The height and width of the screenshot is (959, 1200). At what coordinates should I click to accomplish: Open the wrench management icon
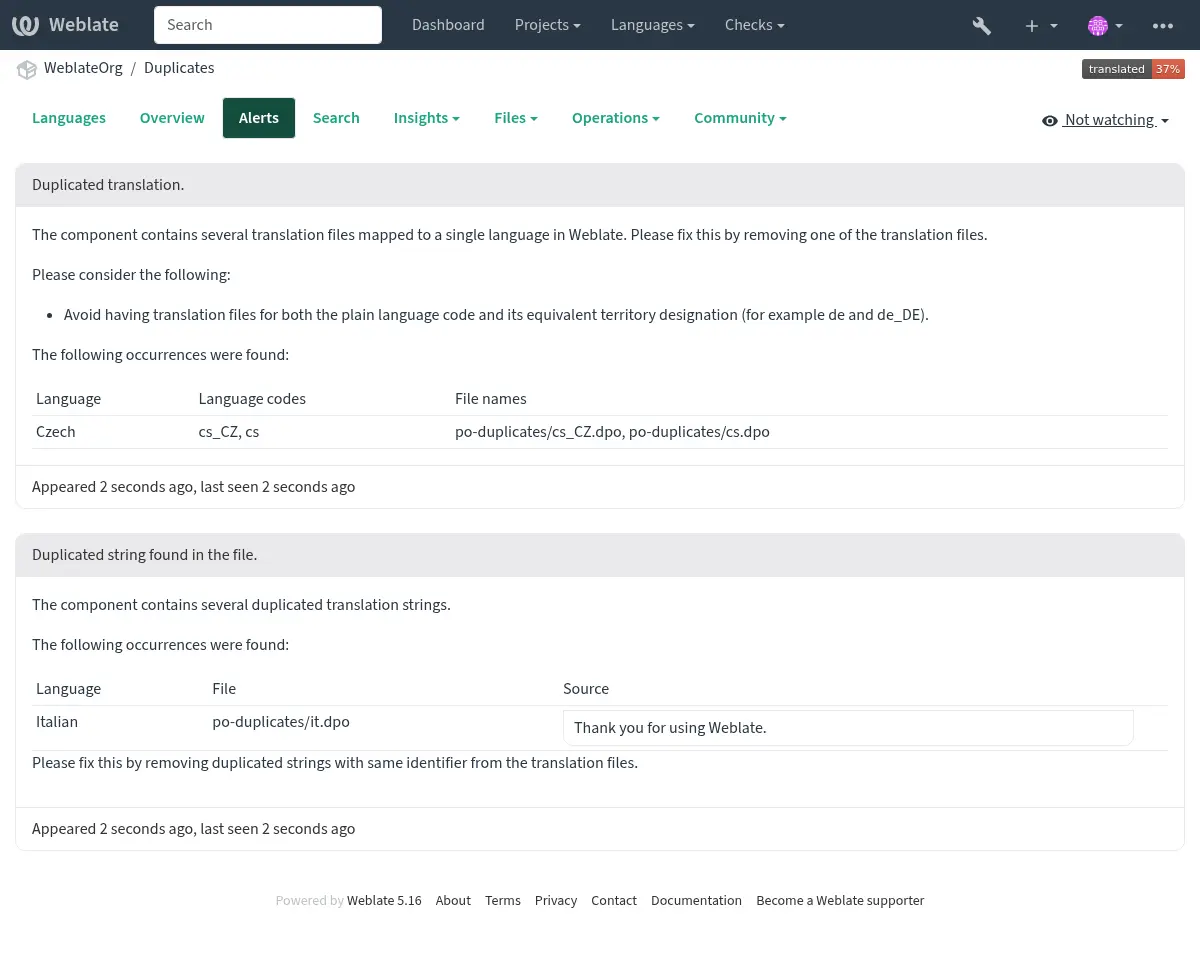point(981,26)
